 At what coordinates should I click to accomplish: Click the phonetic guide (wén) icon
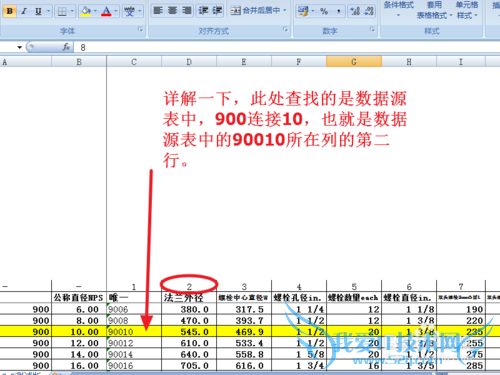click(x=129, y=11)
